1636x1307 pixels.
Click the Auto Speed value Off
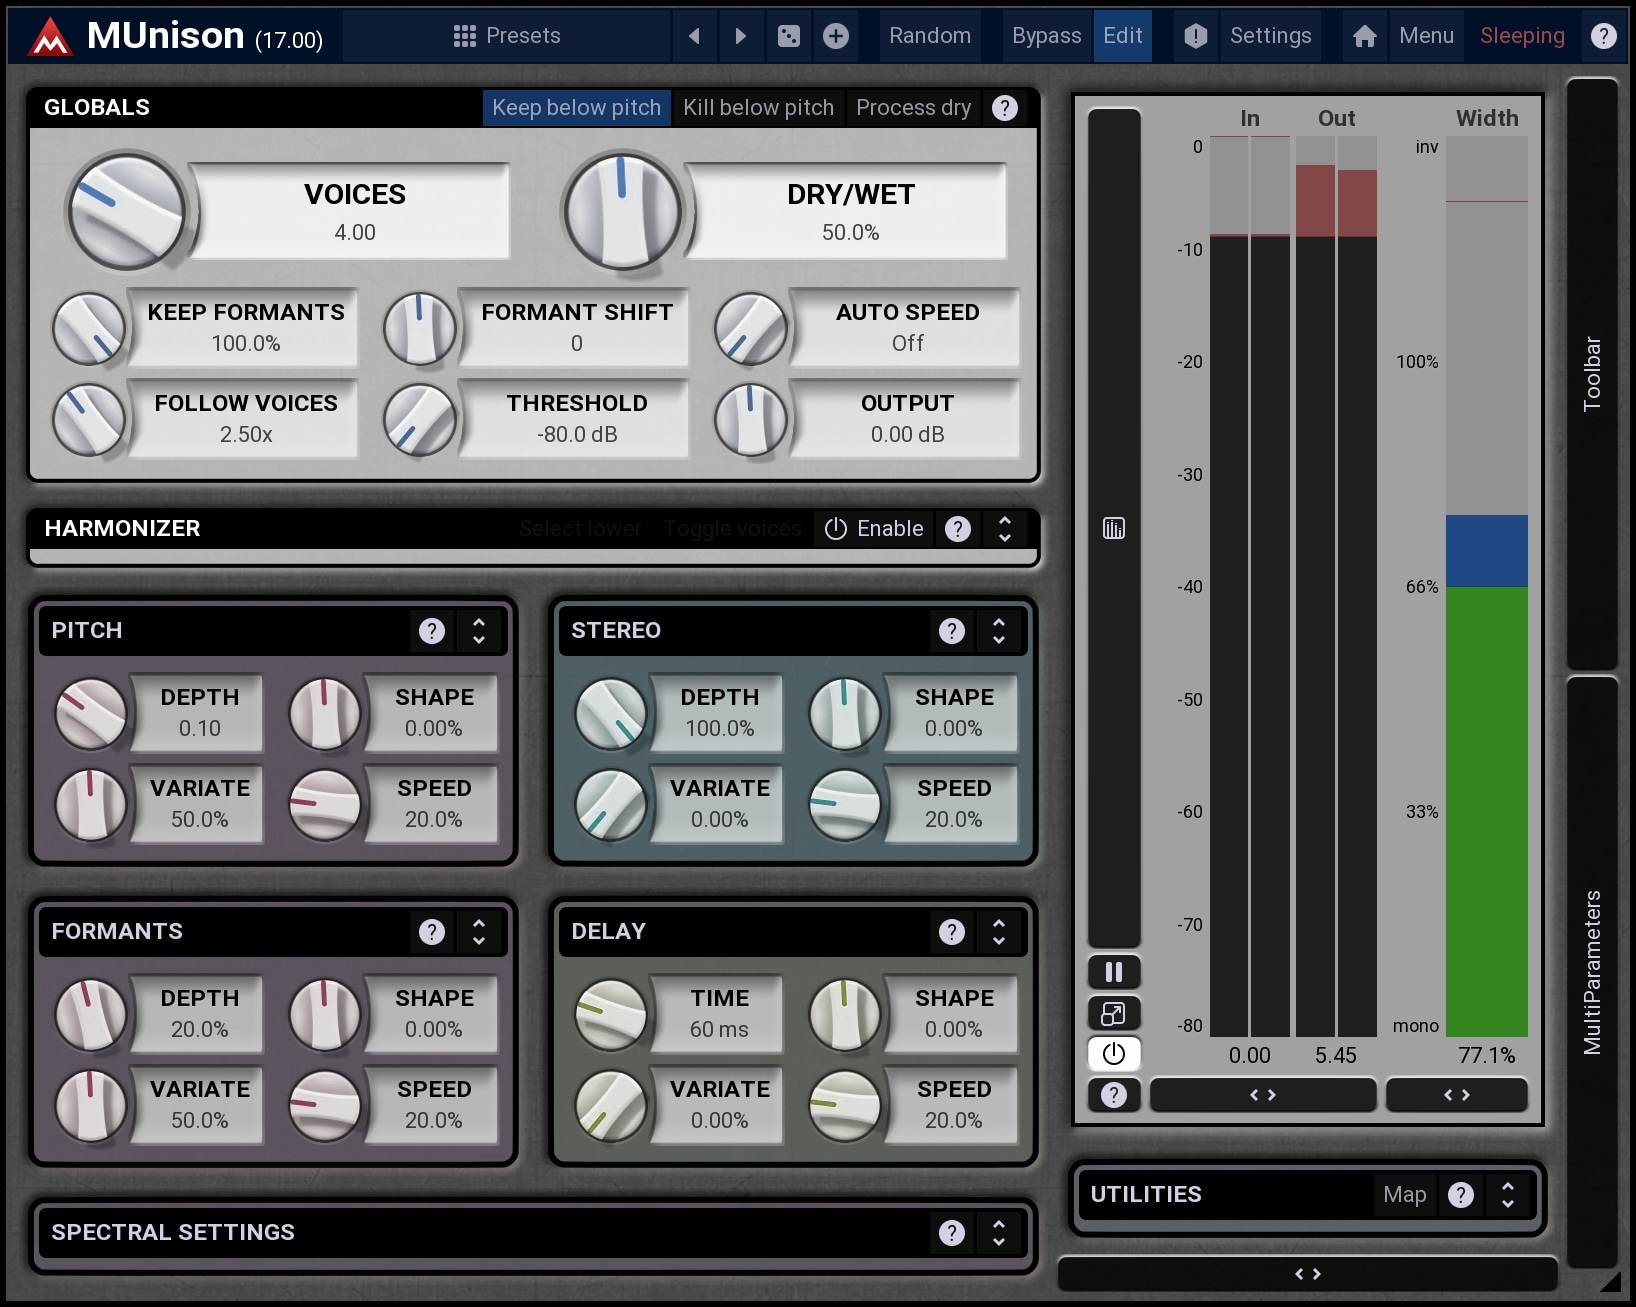(x=907, y=343)
